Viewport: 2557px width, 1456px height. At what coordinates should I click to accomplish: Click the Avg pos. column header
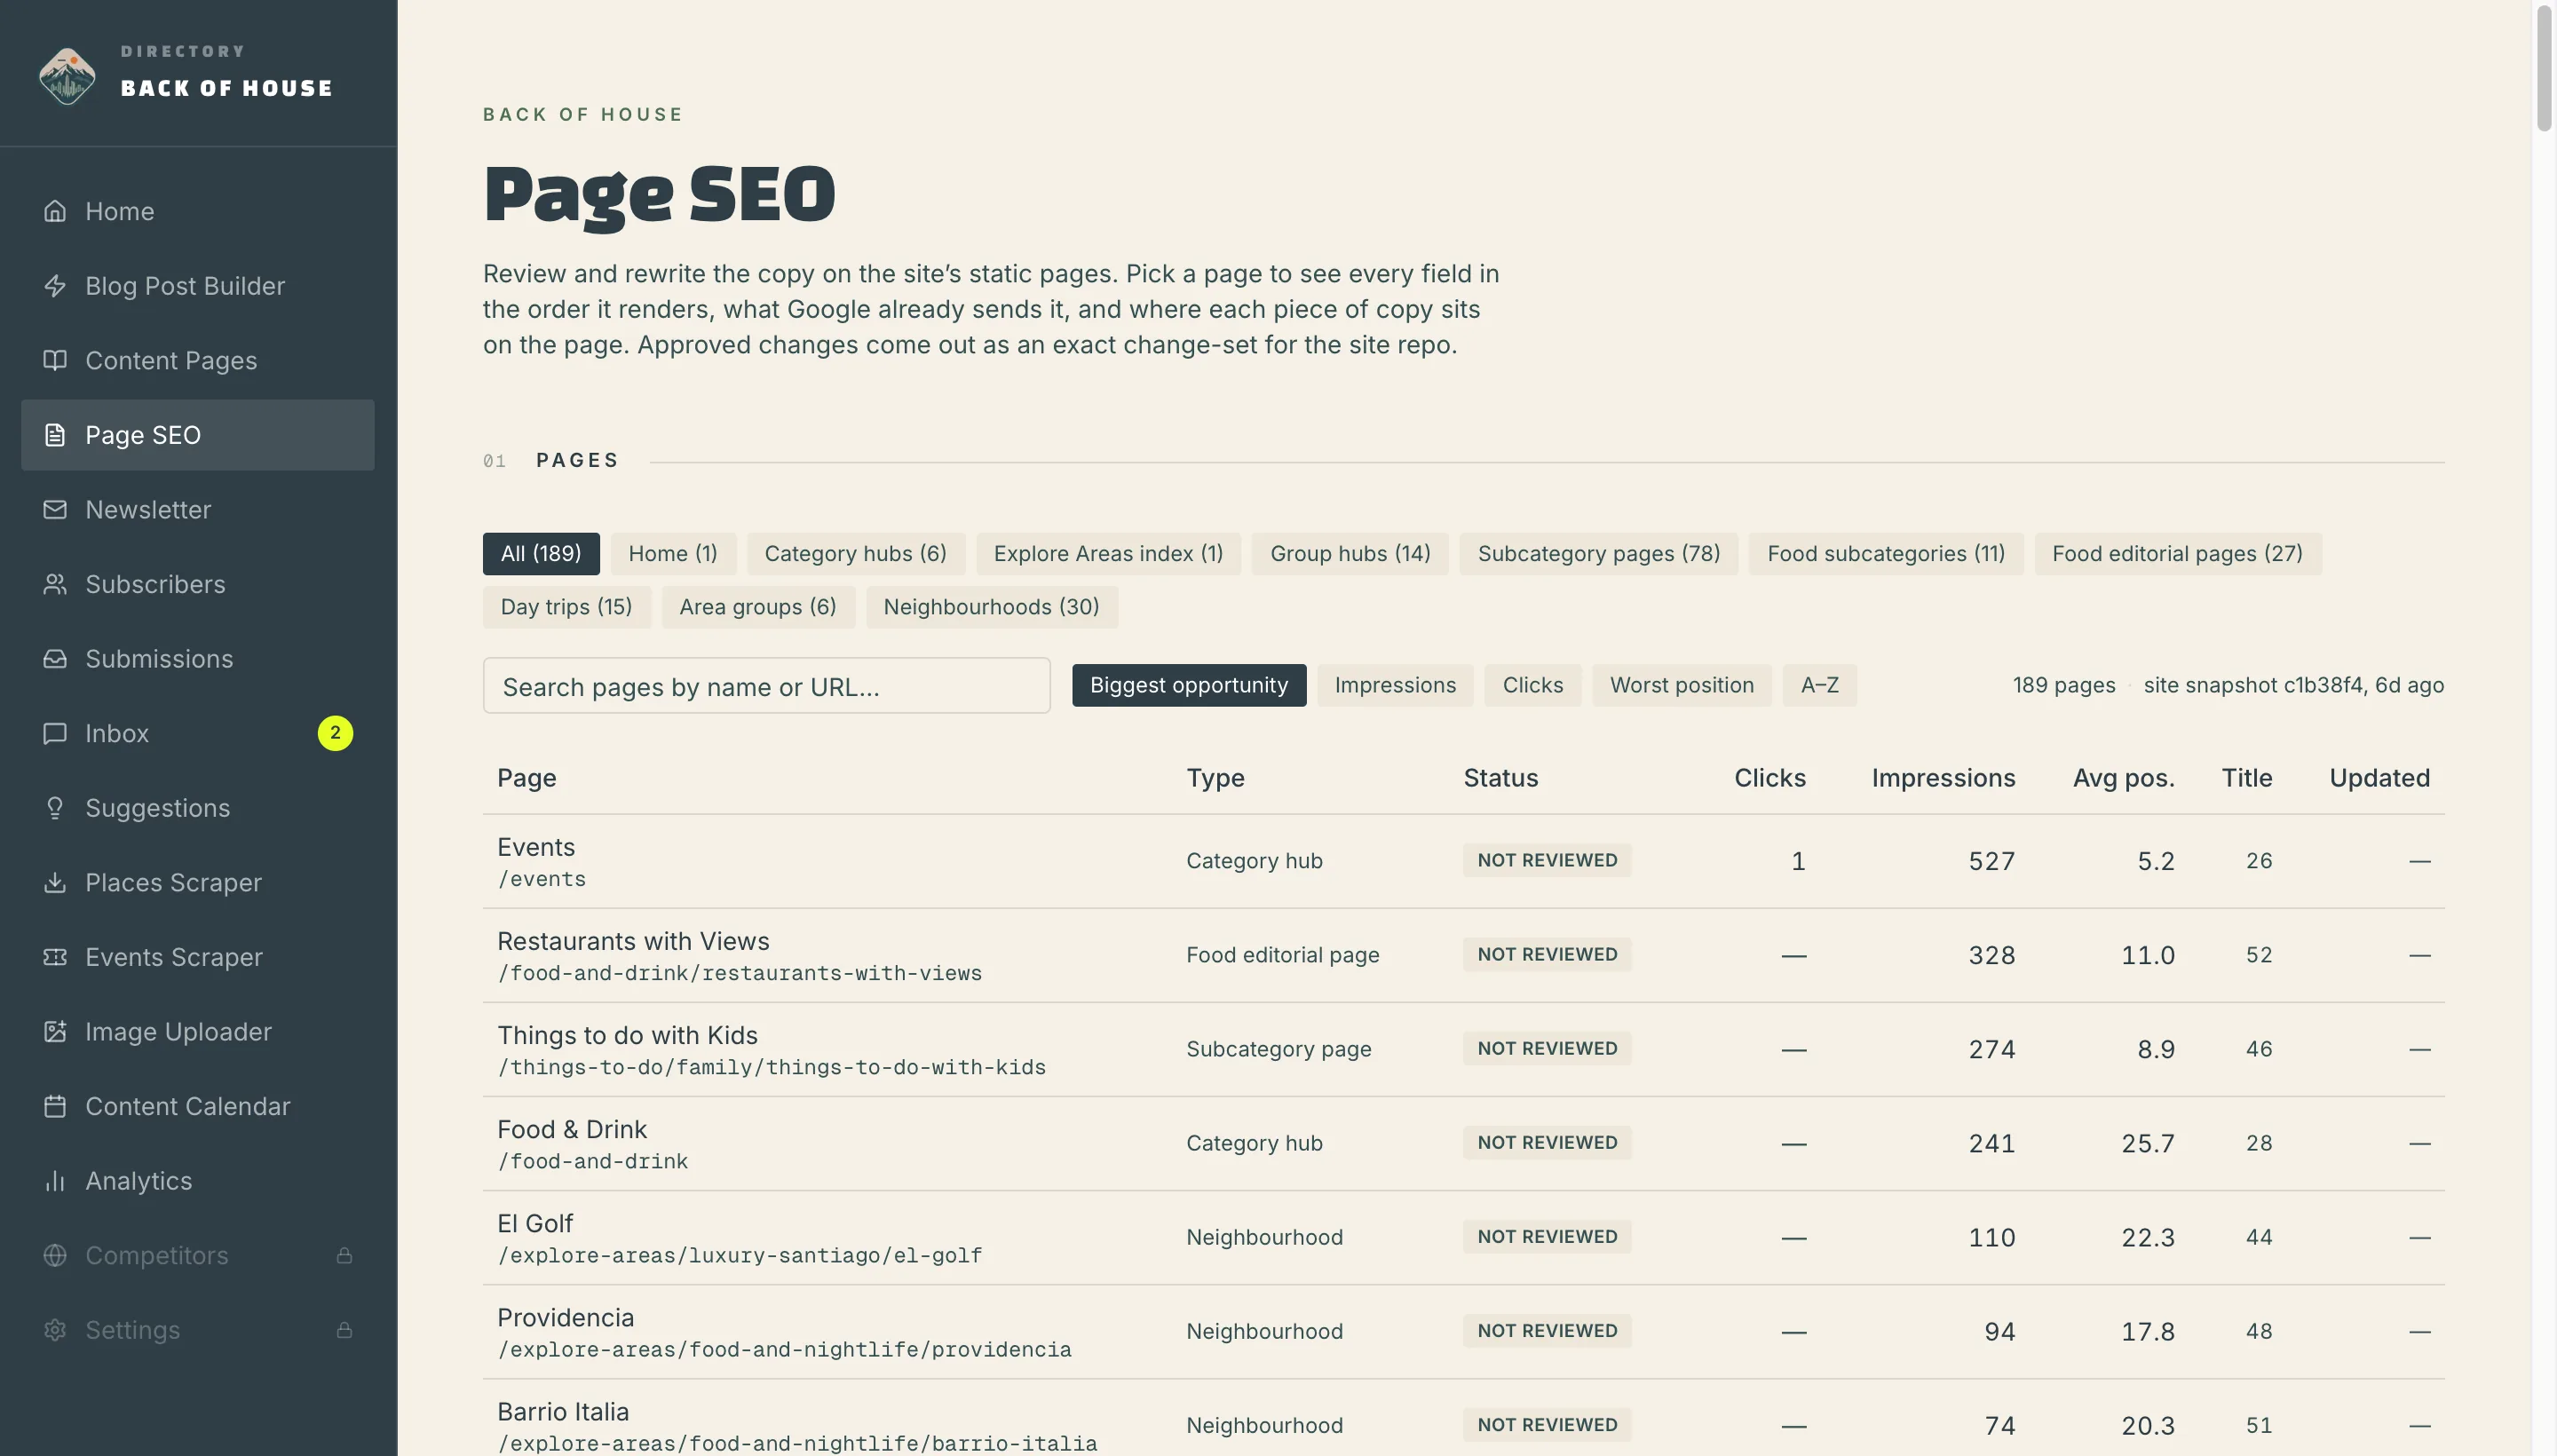2123,778
